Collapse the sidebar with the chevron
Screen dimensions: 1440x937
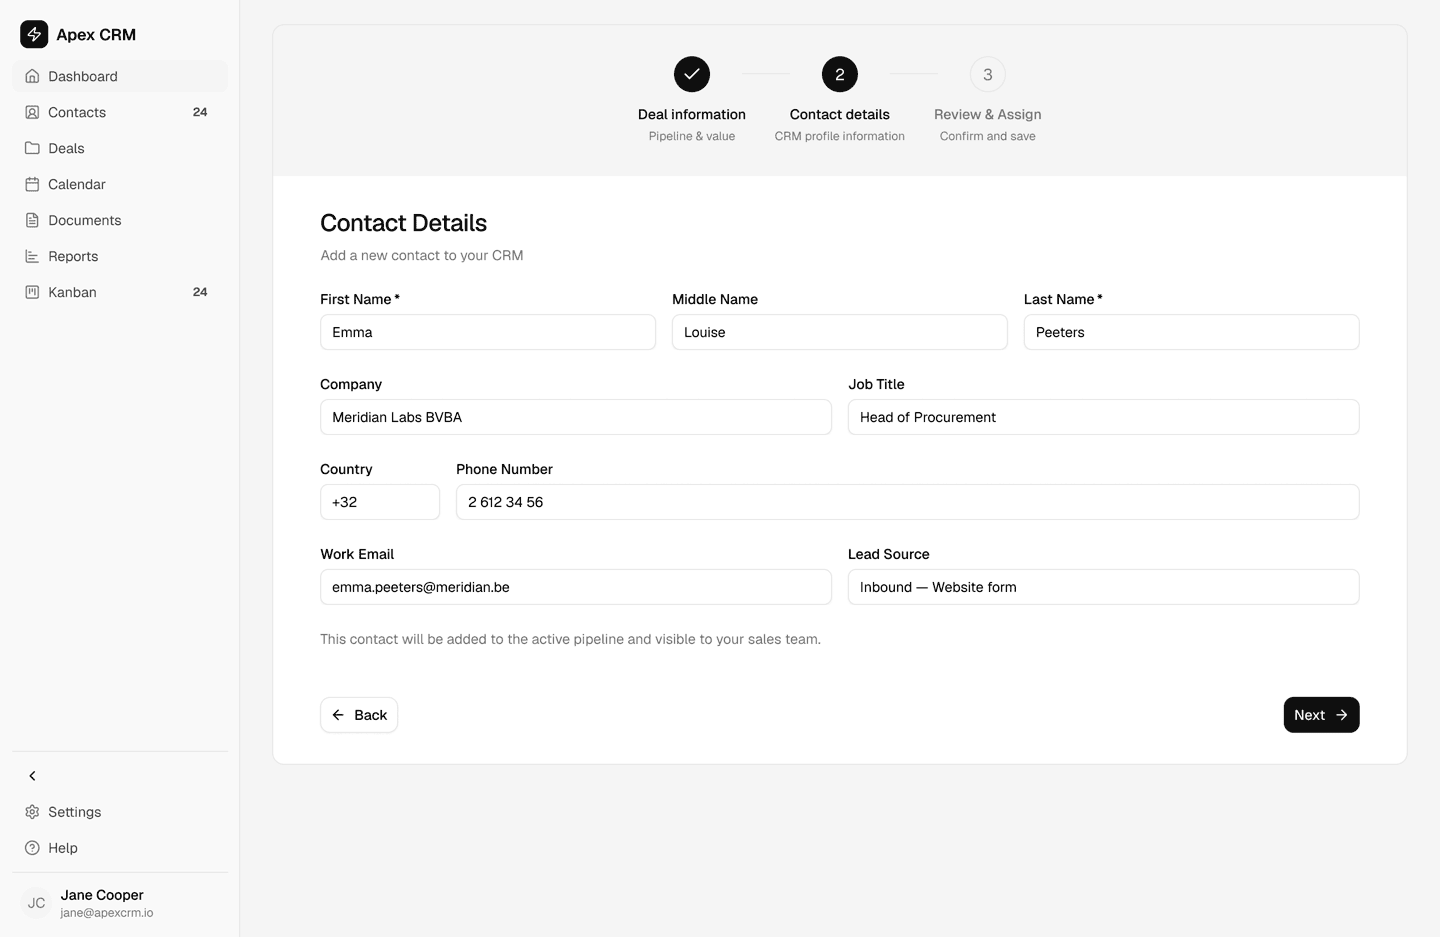point(32,775)
